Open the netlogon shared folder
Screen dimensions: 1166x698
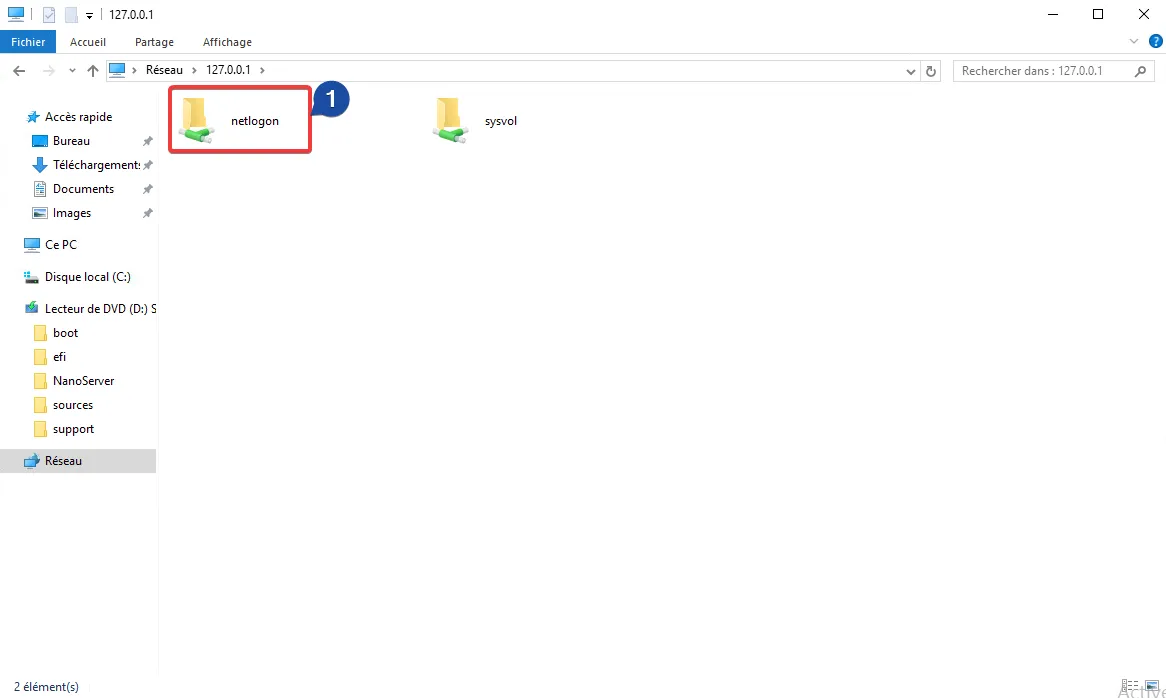238,121
